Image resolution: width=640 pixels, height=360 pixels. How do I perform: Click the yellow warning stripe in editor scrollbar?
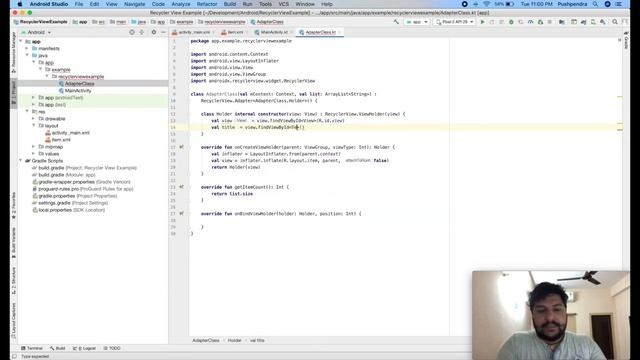pos(620,97)
